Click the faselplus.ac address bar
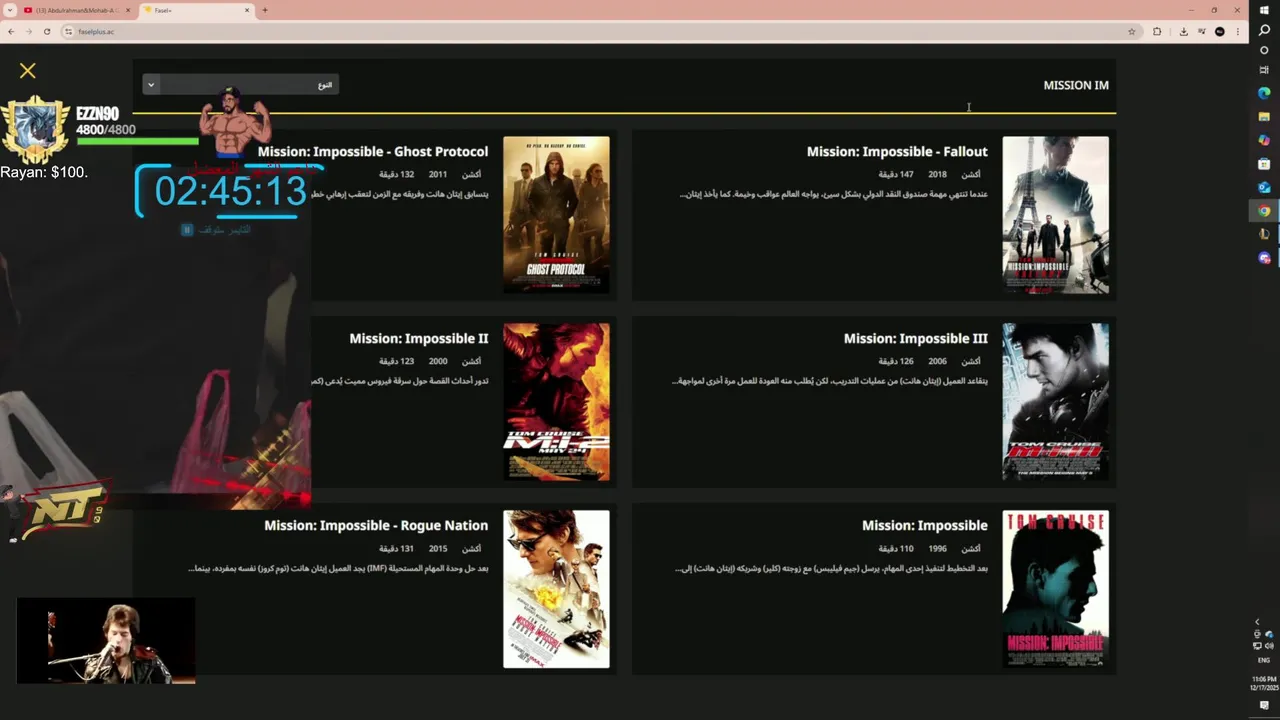Image resolution: width=1280 pixels, height=720 pixels. coord(600,32)
